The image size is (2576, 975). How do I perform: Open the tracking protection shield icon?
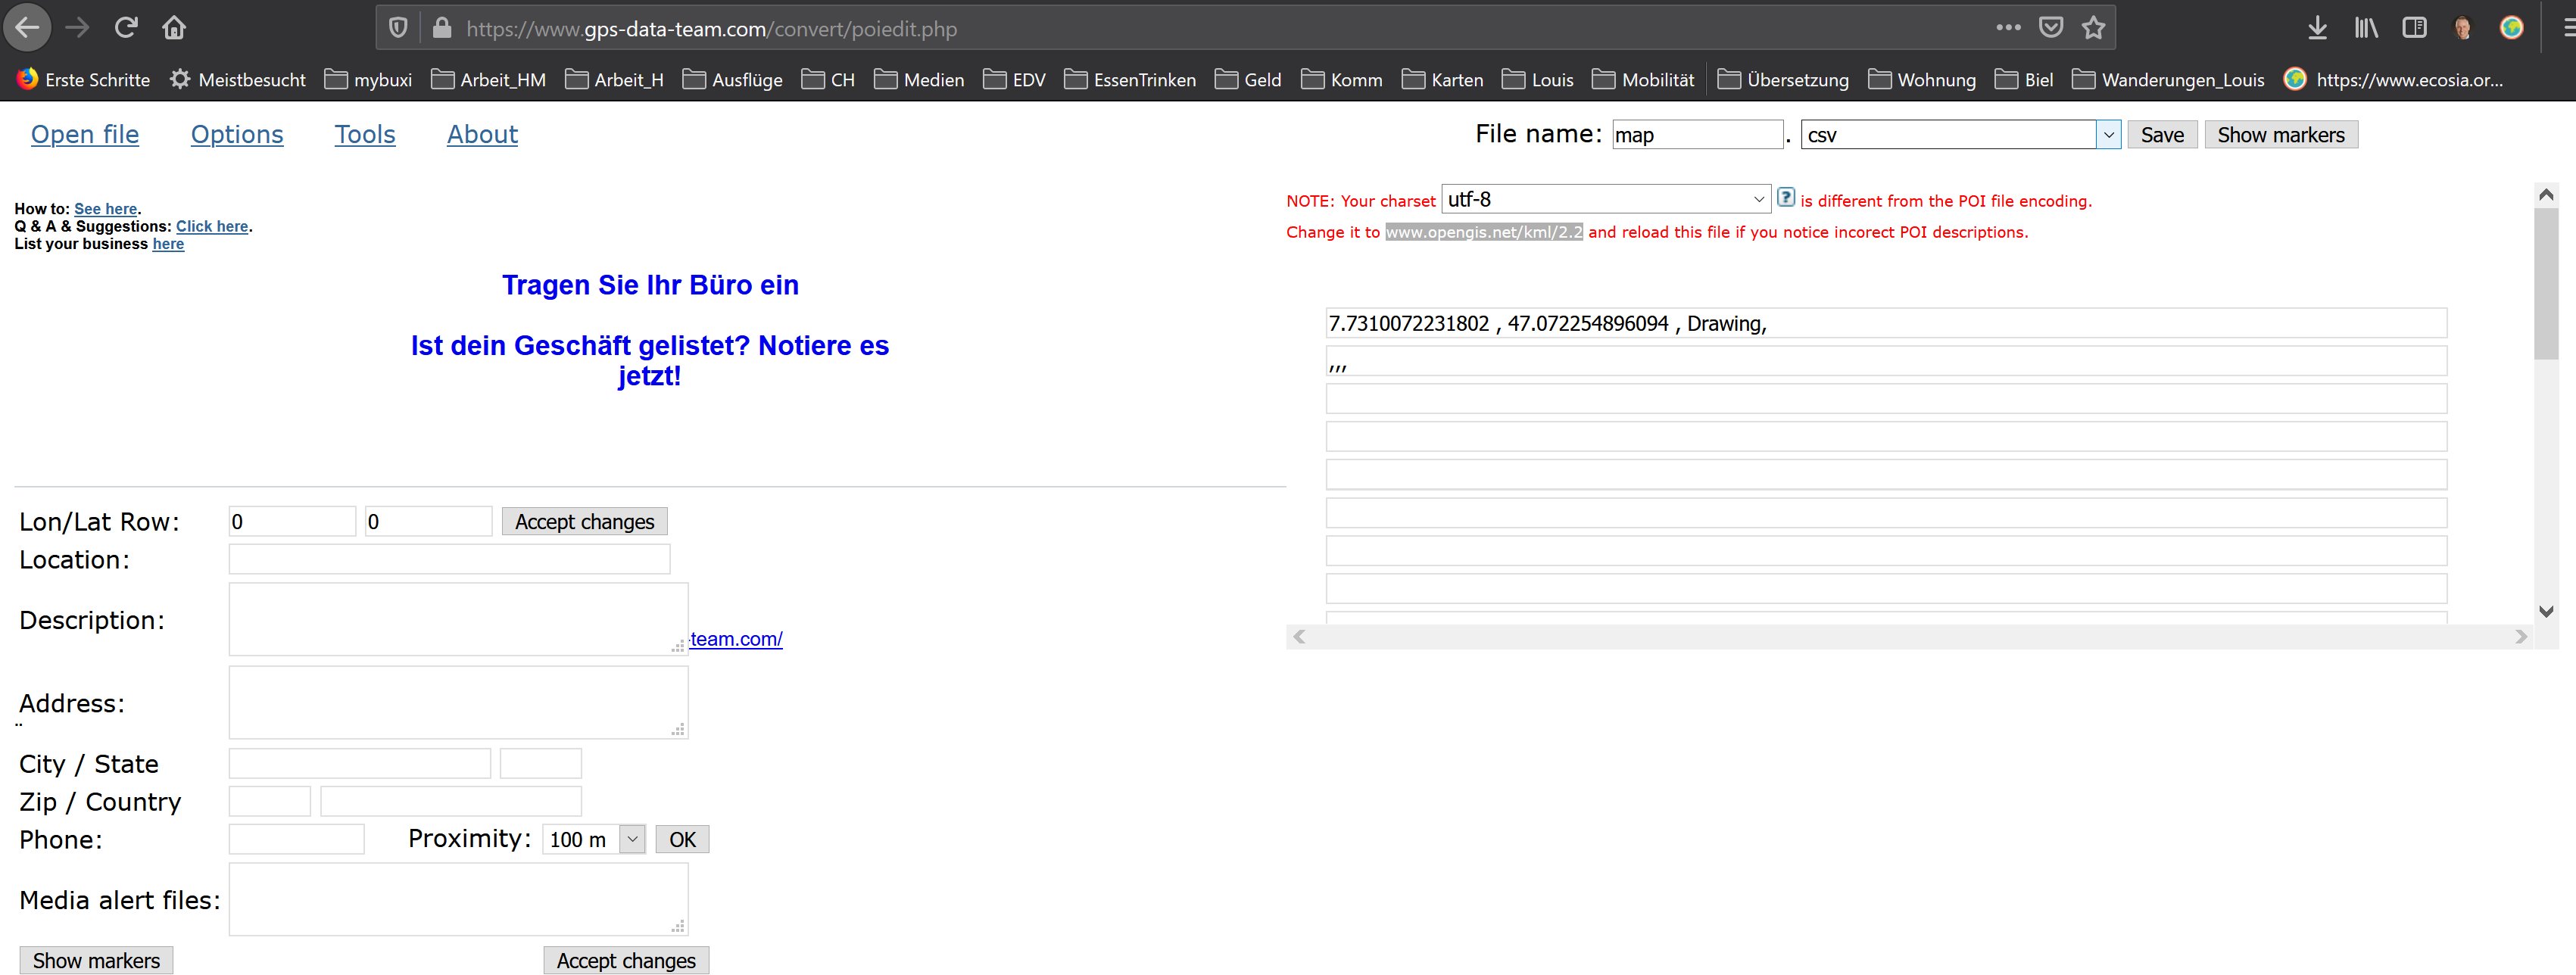(398, 28)
